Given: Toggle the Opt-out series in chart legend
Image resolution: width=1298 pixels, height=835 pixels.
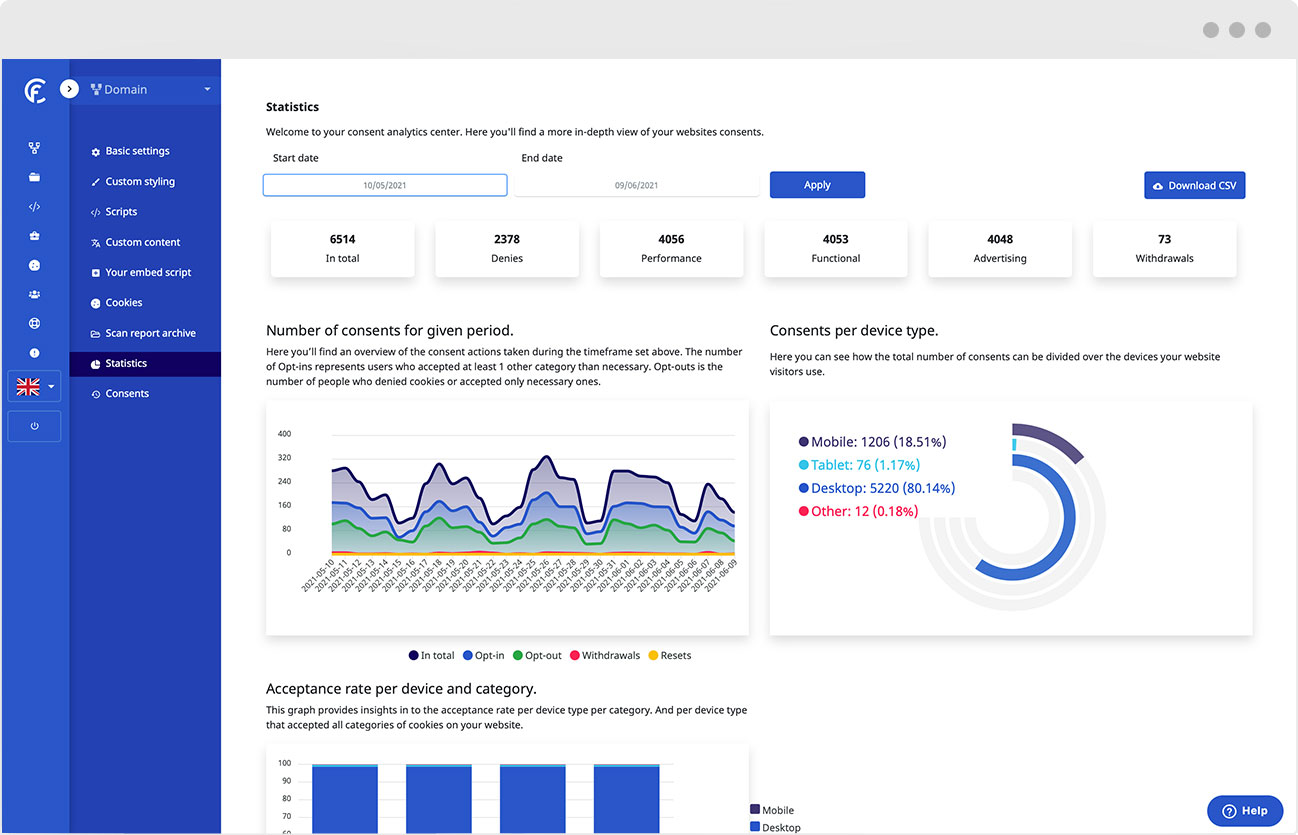Looking at the screenshot, I should pyautogui.click(x=538, y=656).
